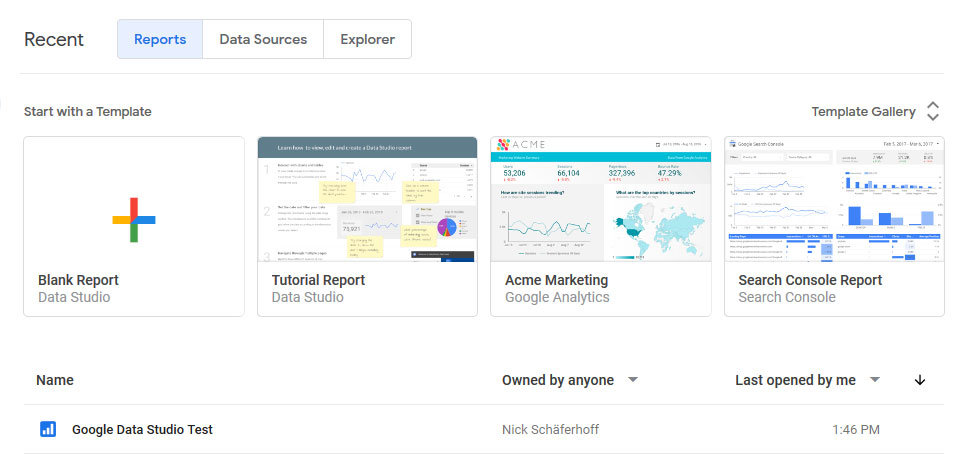Click owner name Nick Schäferhoff
The image size is (968, 473).
[x=551, y=430]
